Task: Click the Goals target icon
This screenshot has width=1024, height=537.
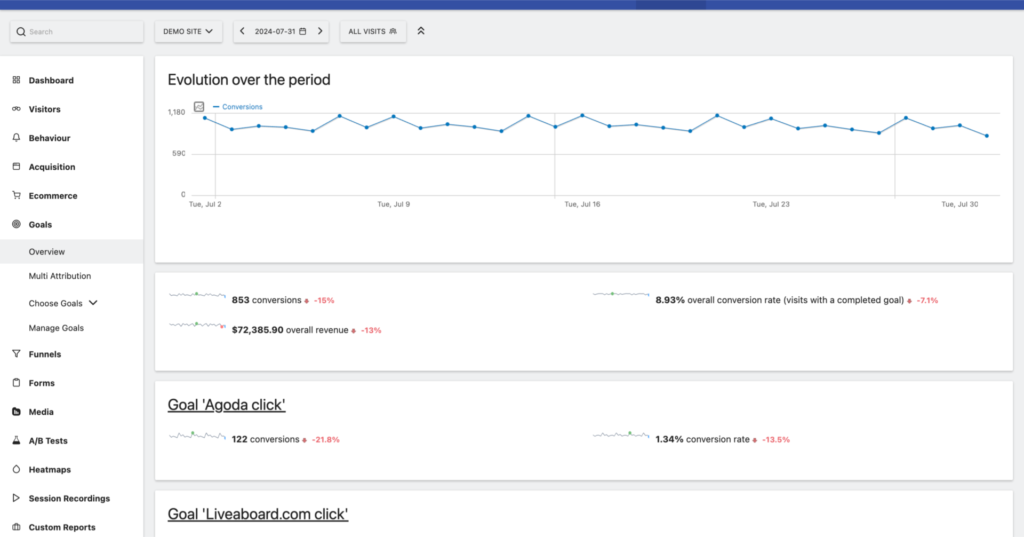Action: pos(16,225)
